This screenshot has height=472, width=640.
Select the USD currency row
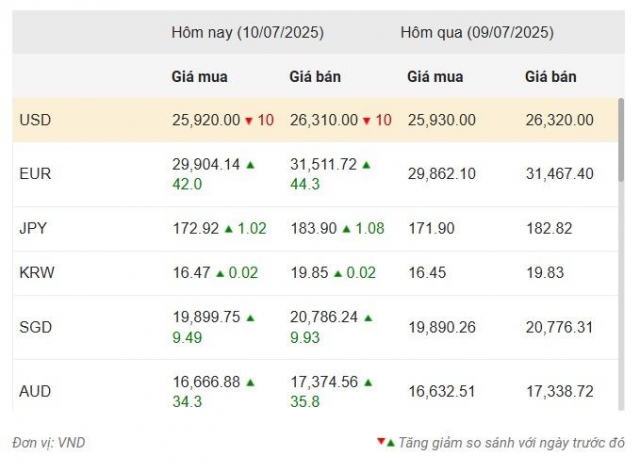click(315, 120)
